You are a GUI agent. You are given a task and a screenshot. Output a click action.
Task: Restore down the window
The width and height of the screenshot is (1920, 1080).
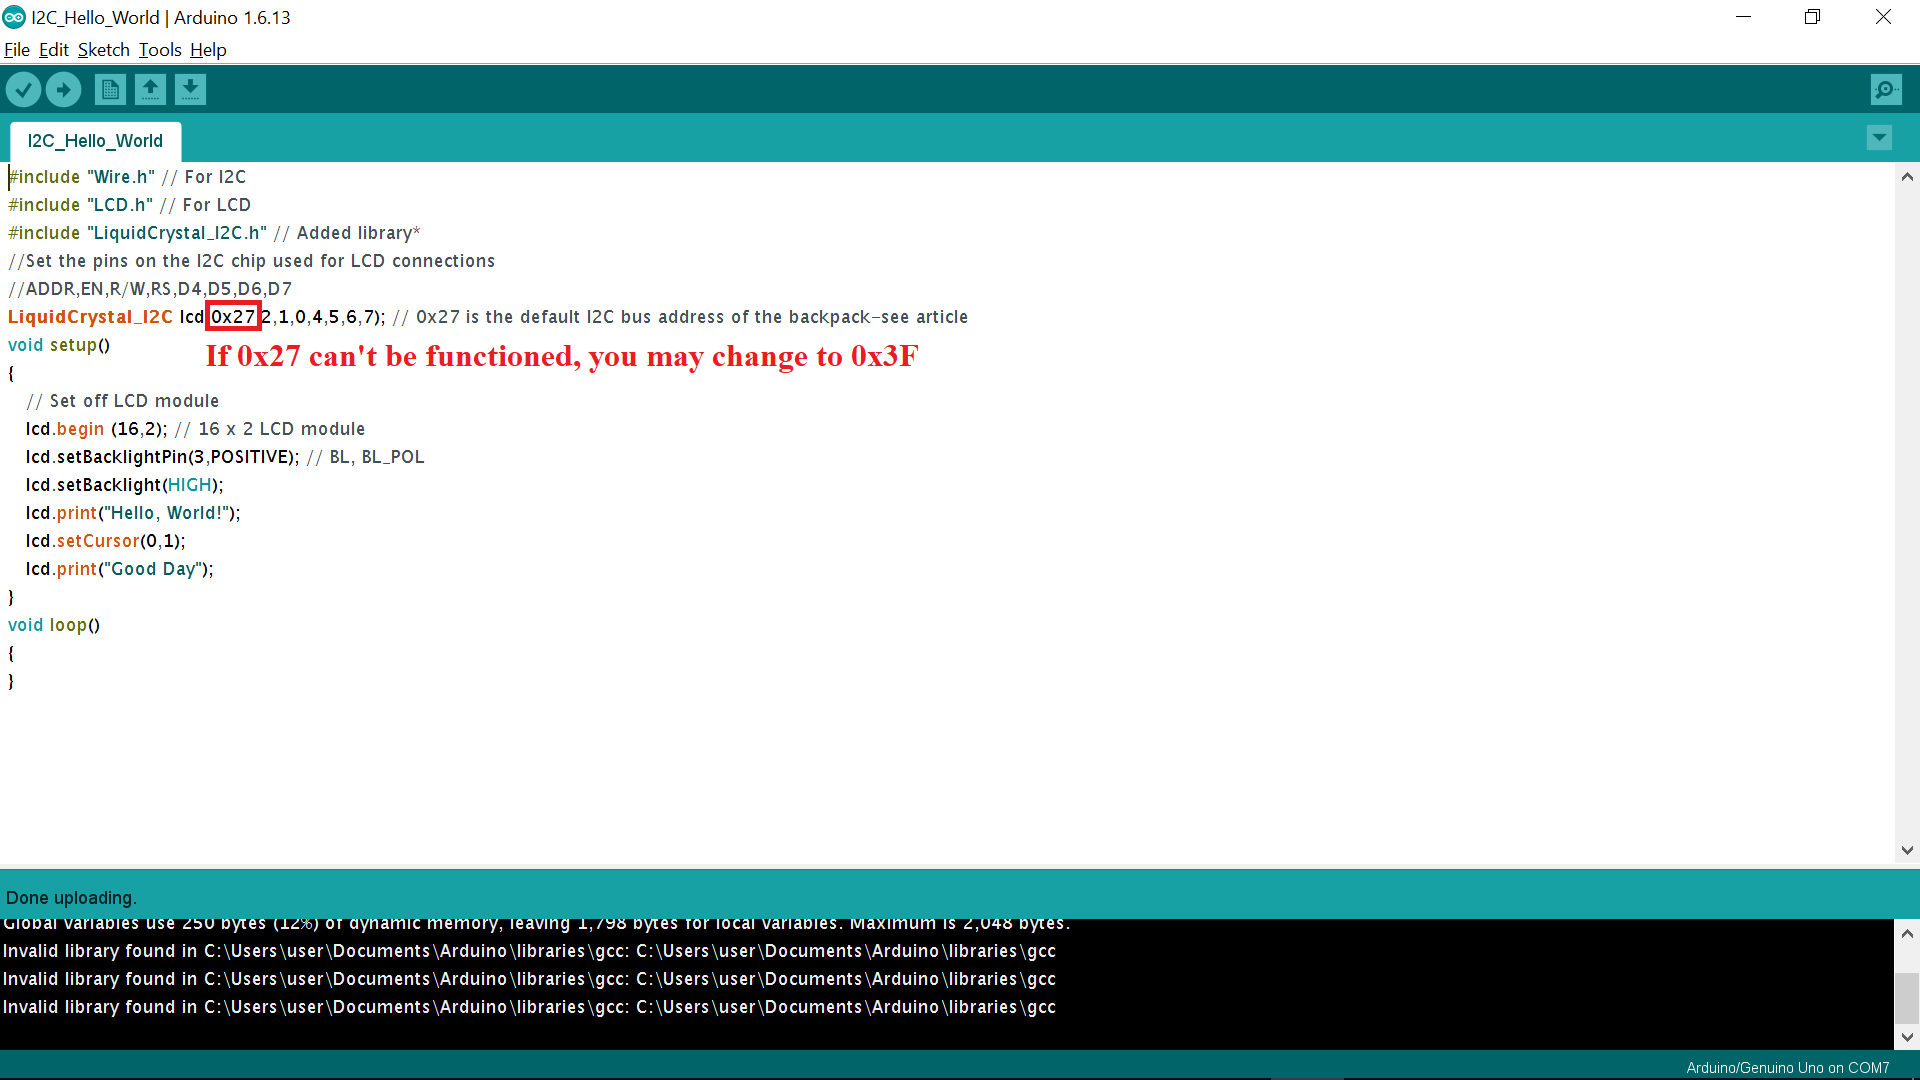tap(1812, 17)
